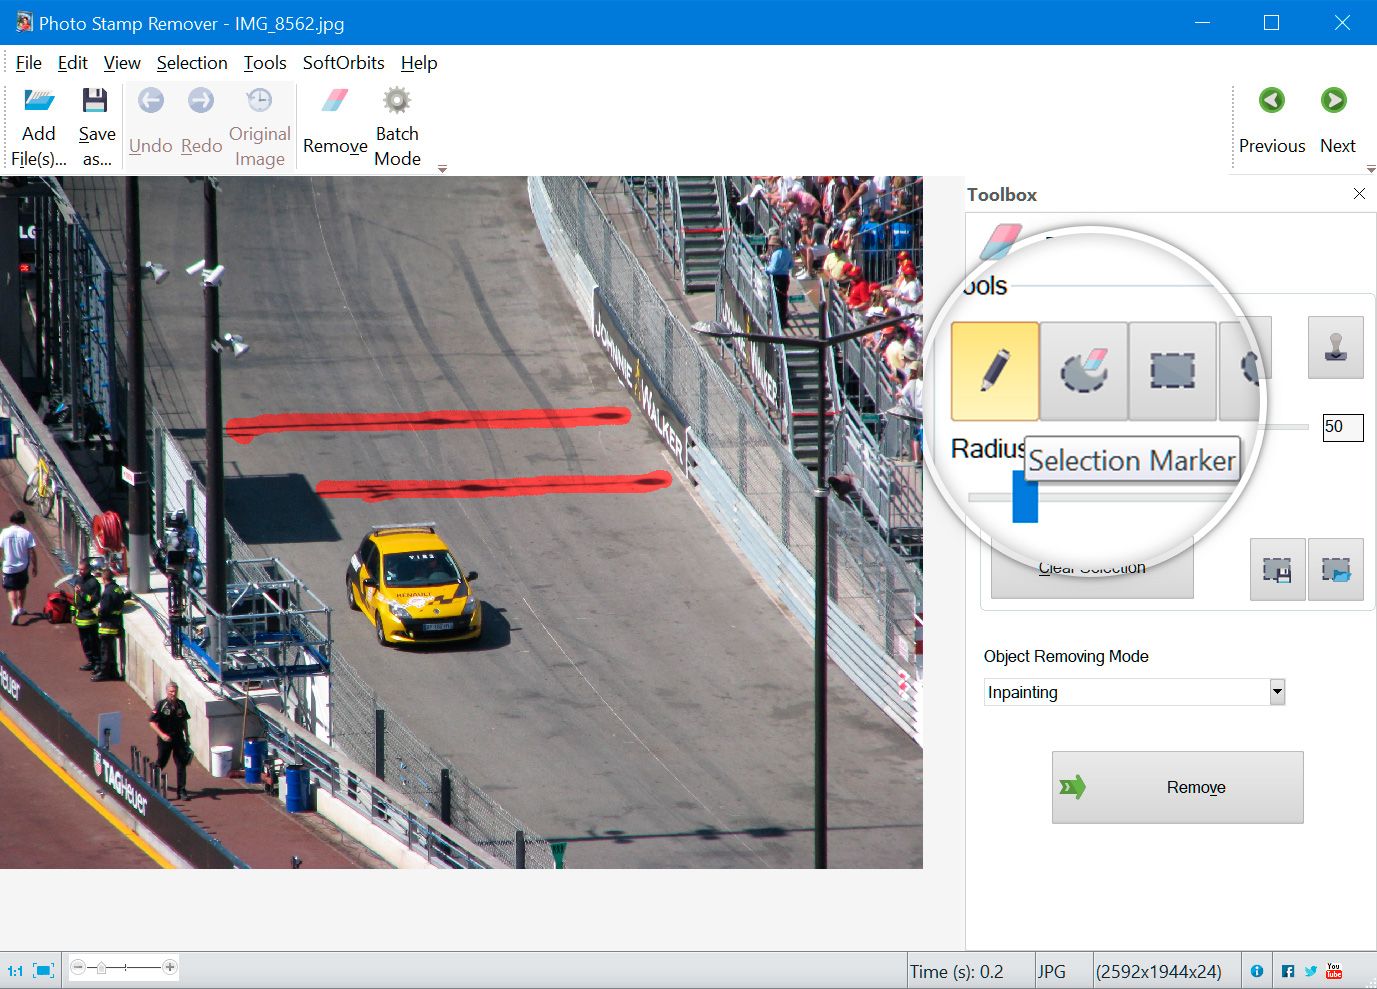1377x989 pixels.
Task: Select the Selection Marker pencil tool
Action: pyautogui.click(x=994, y=371)
